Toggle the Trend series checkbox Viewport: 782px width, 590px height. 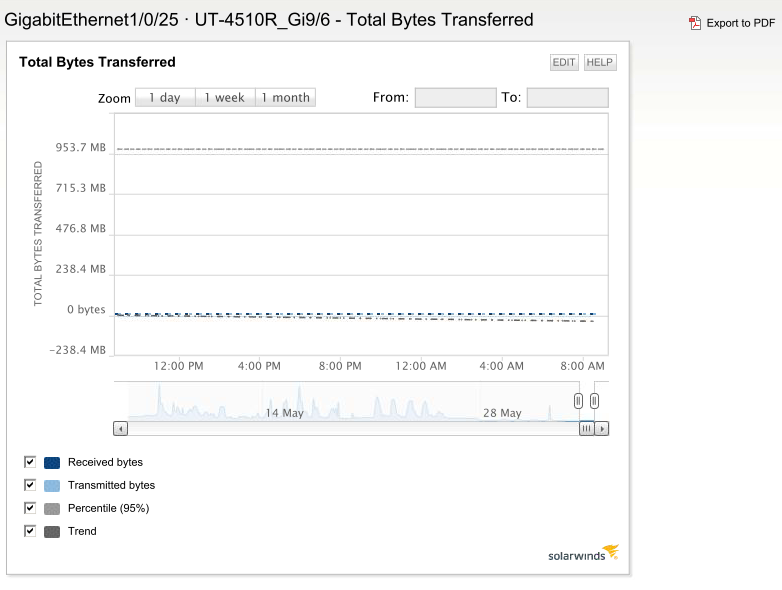(x=30, y=531)
